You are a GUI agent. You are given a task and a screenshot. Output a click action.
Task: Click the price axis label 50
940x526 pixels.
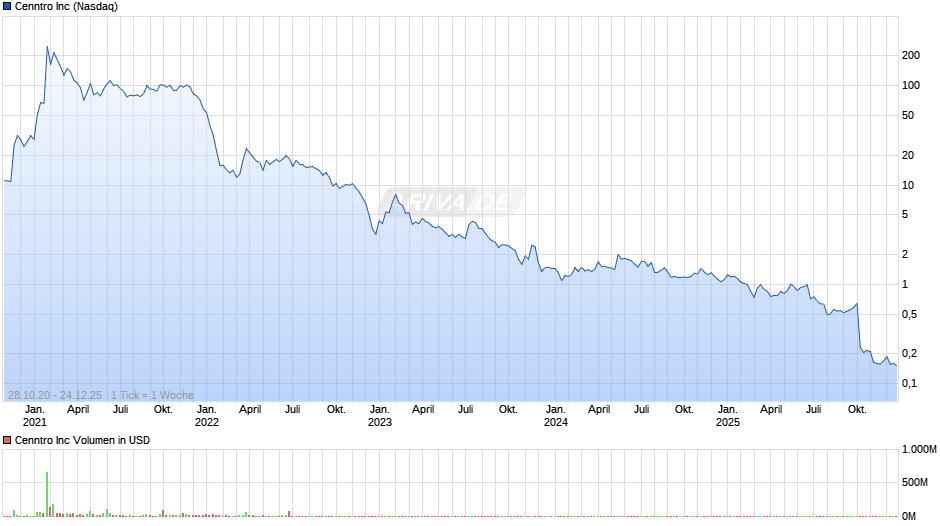(x=908, y=115)
